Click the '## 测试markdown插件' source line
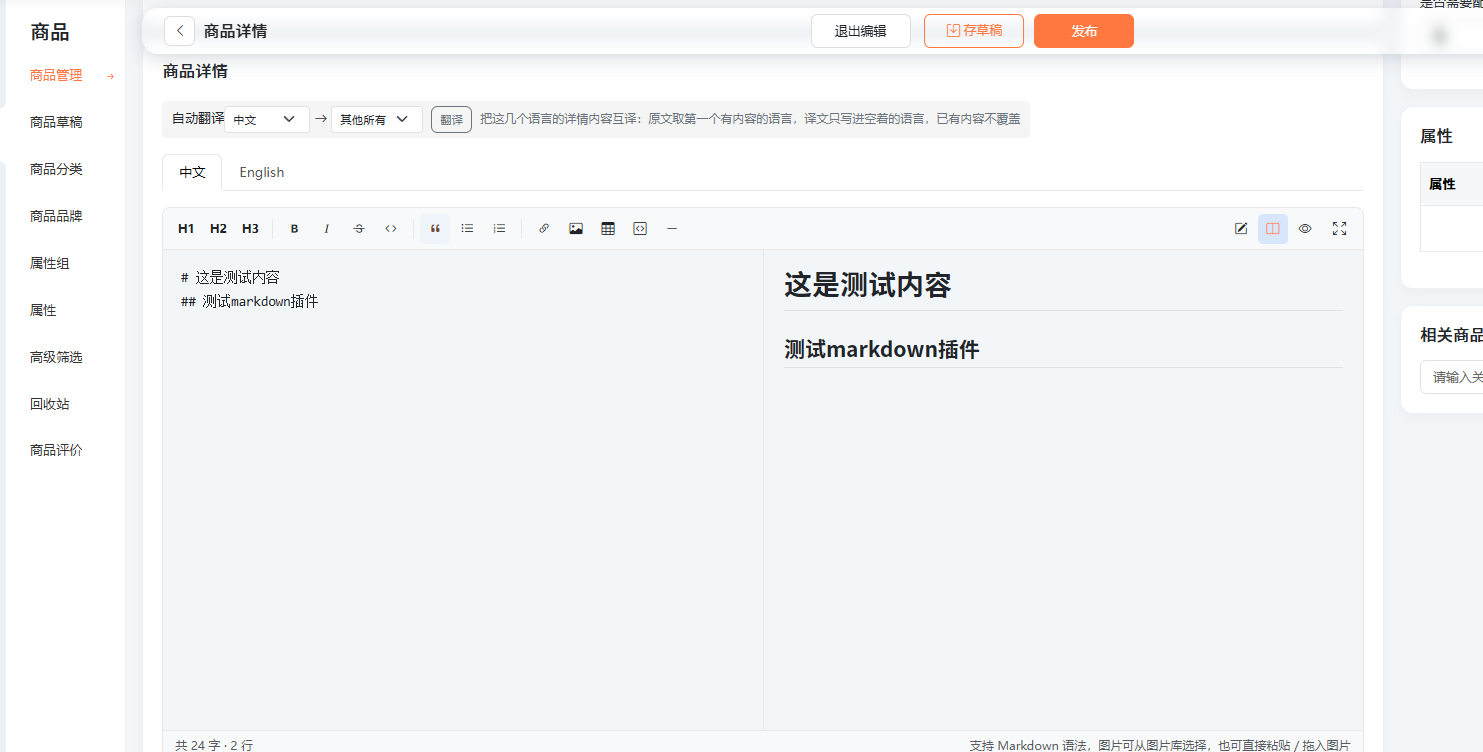Viewport: 1483px width, 752px height. pyautogui.click(x=249, y=301)
